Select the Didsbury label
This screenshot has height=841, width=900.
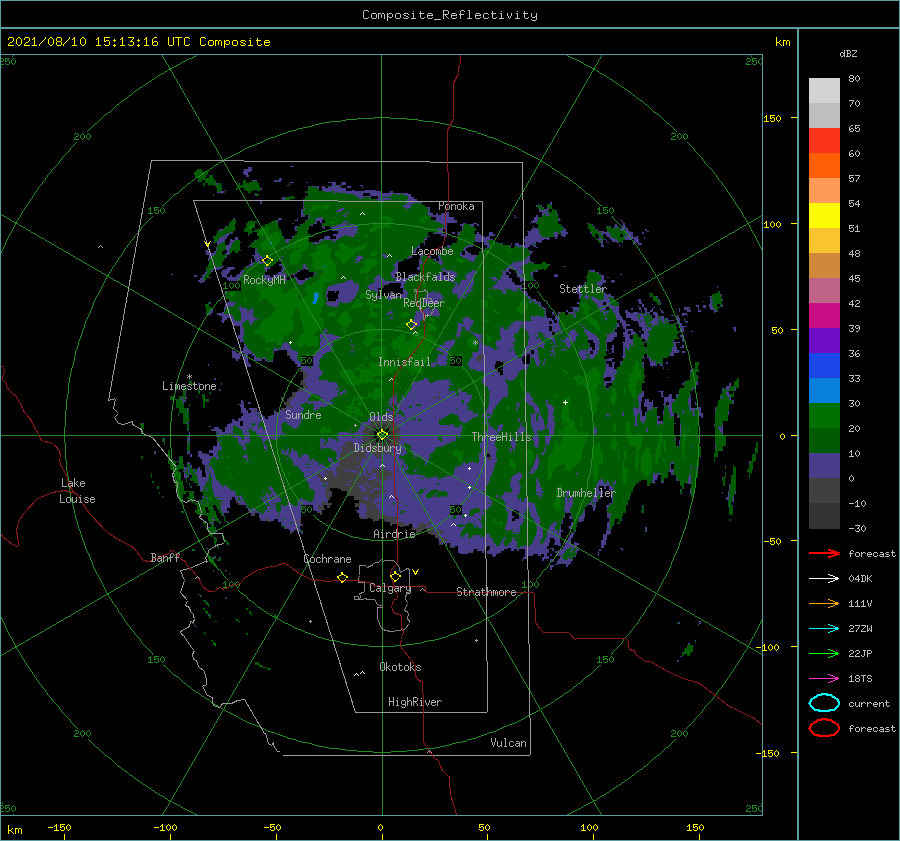point(378,448)
